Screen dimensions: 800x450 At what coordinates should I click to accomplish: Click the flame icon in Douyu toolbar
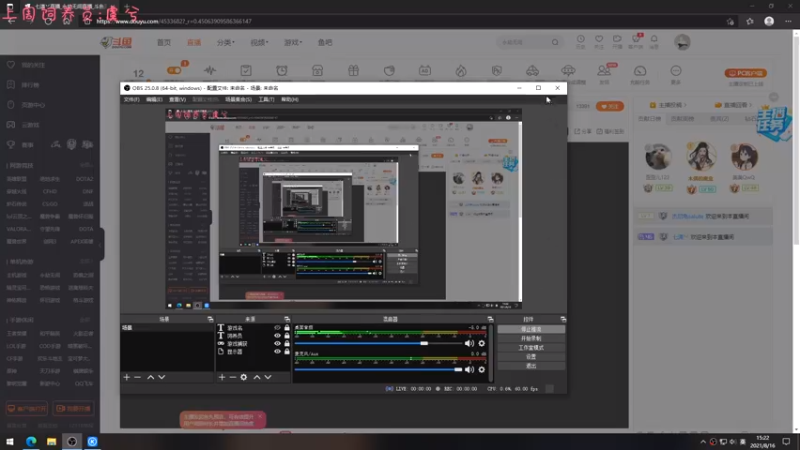tap(461, 71)
